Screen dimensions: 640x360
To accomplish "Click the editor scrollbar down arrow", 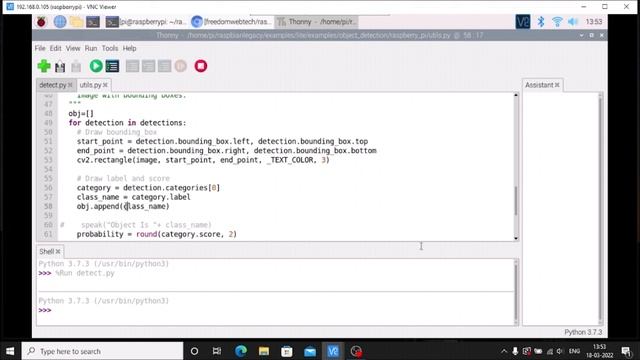I will pos(516,238).
